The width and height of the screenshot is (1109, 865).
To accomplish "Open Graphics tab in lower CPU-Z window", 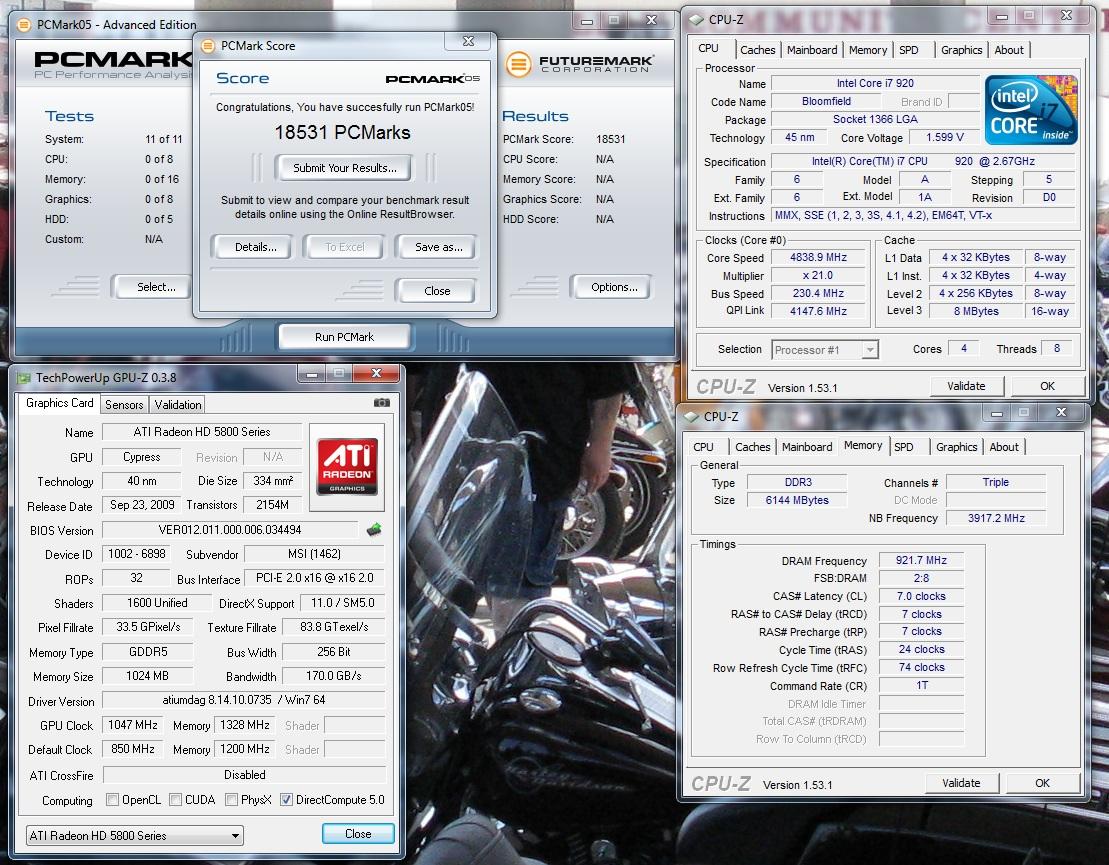I will click(x=956, y=447).
